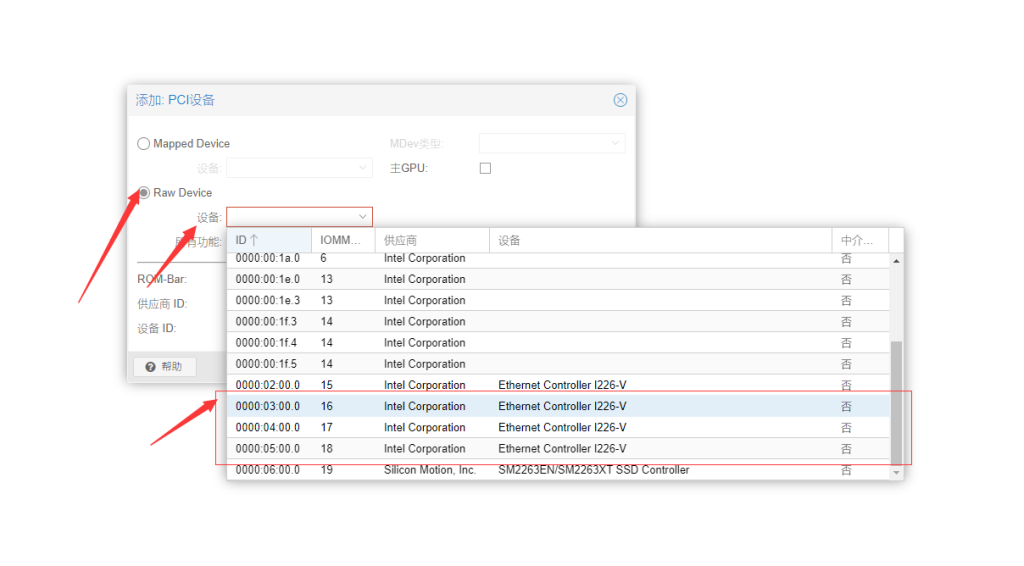Click the 中介 column header
The image size is (1024, 566).
858,241
